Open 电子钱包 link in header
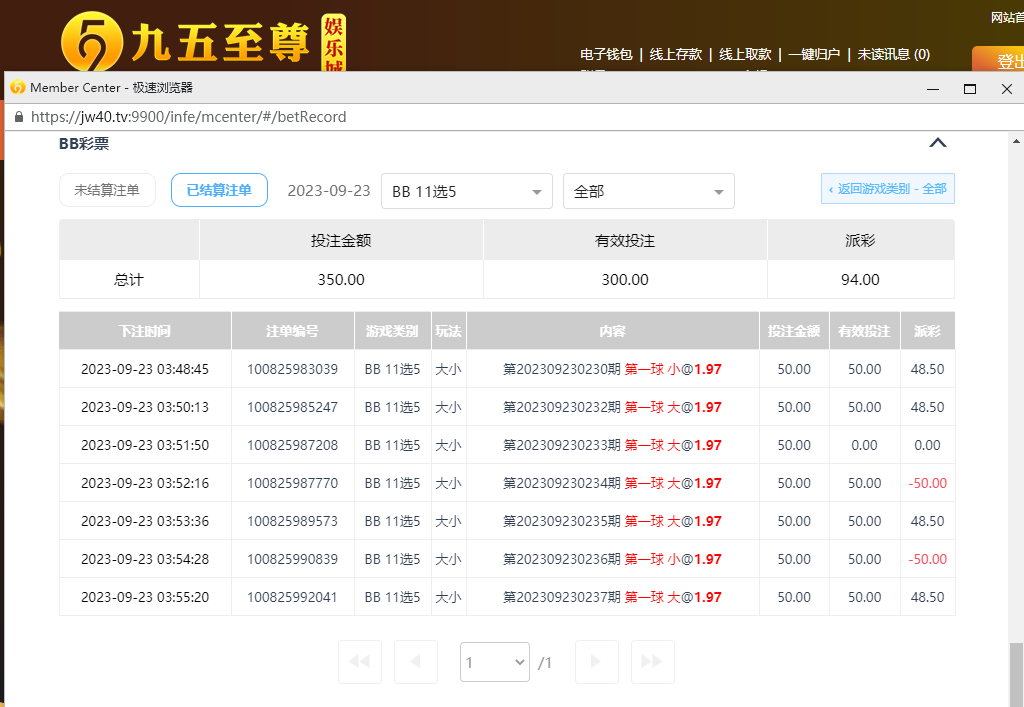The image size is (1024, 707). (606, 55)
